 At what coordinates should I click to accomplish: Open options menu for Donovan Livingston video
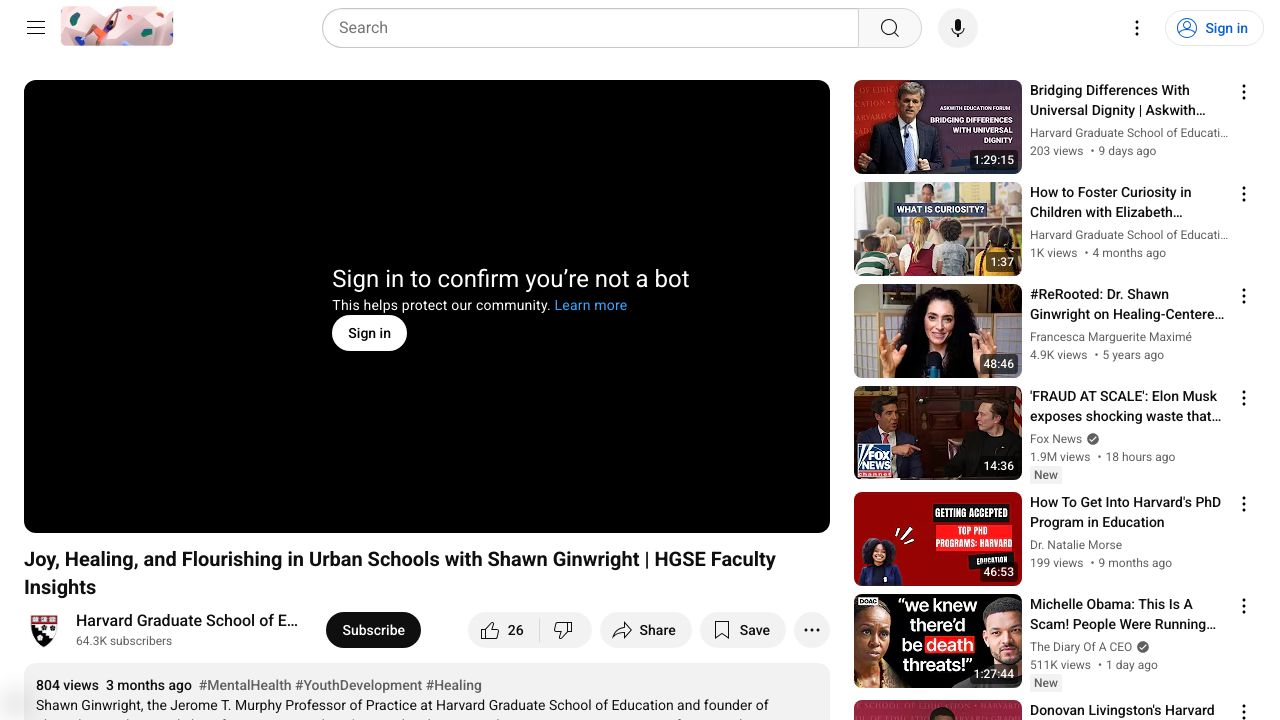pos(1244,711)
